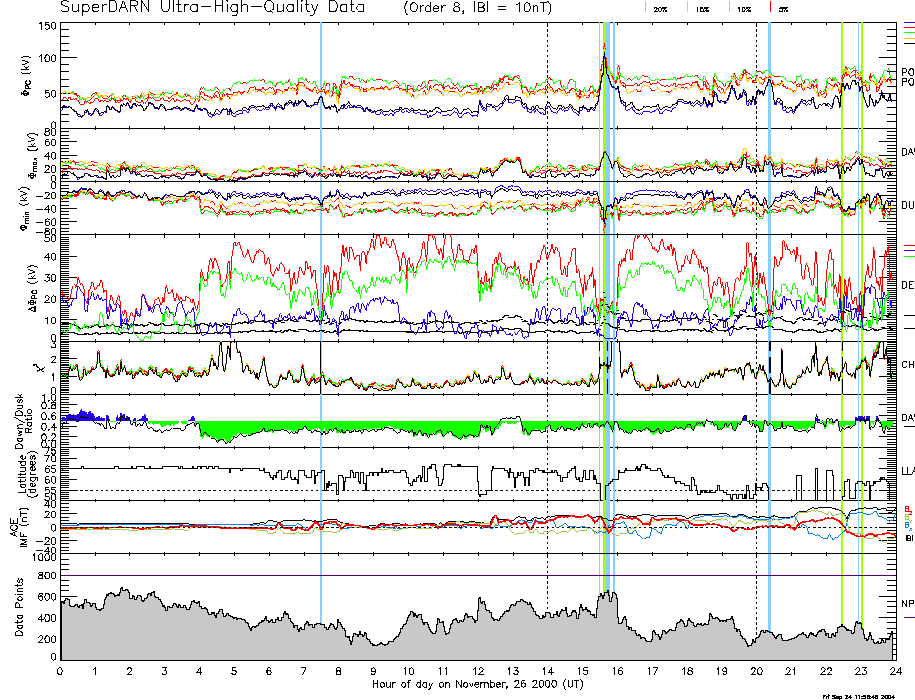Click the blue vertical line near hour 7.5
The width and height of the screenshot is (915, 700).
tap(321, 300)
